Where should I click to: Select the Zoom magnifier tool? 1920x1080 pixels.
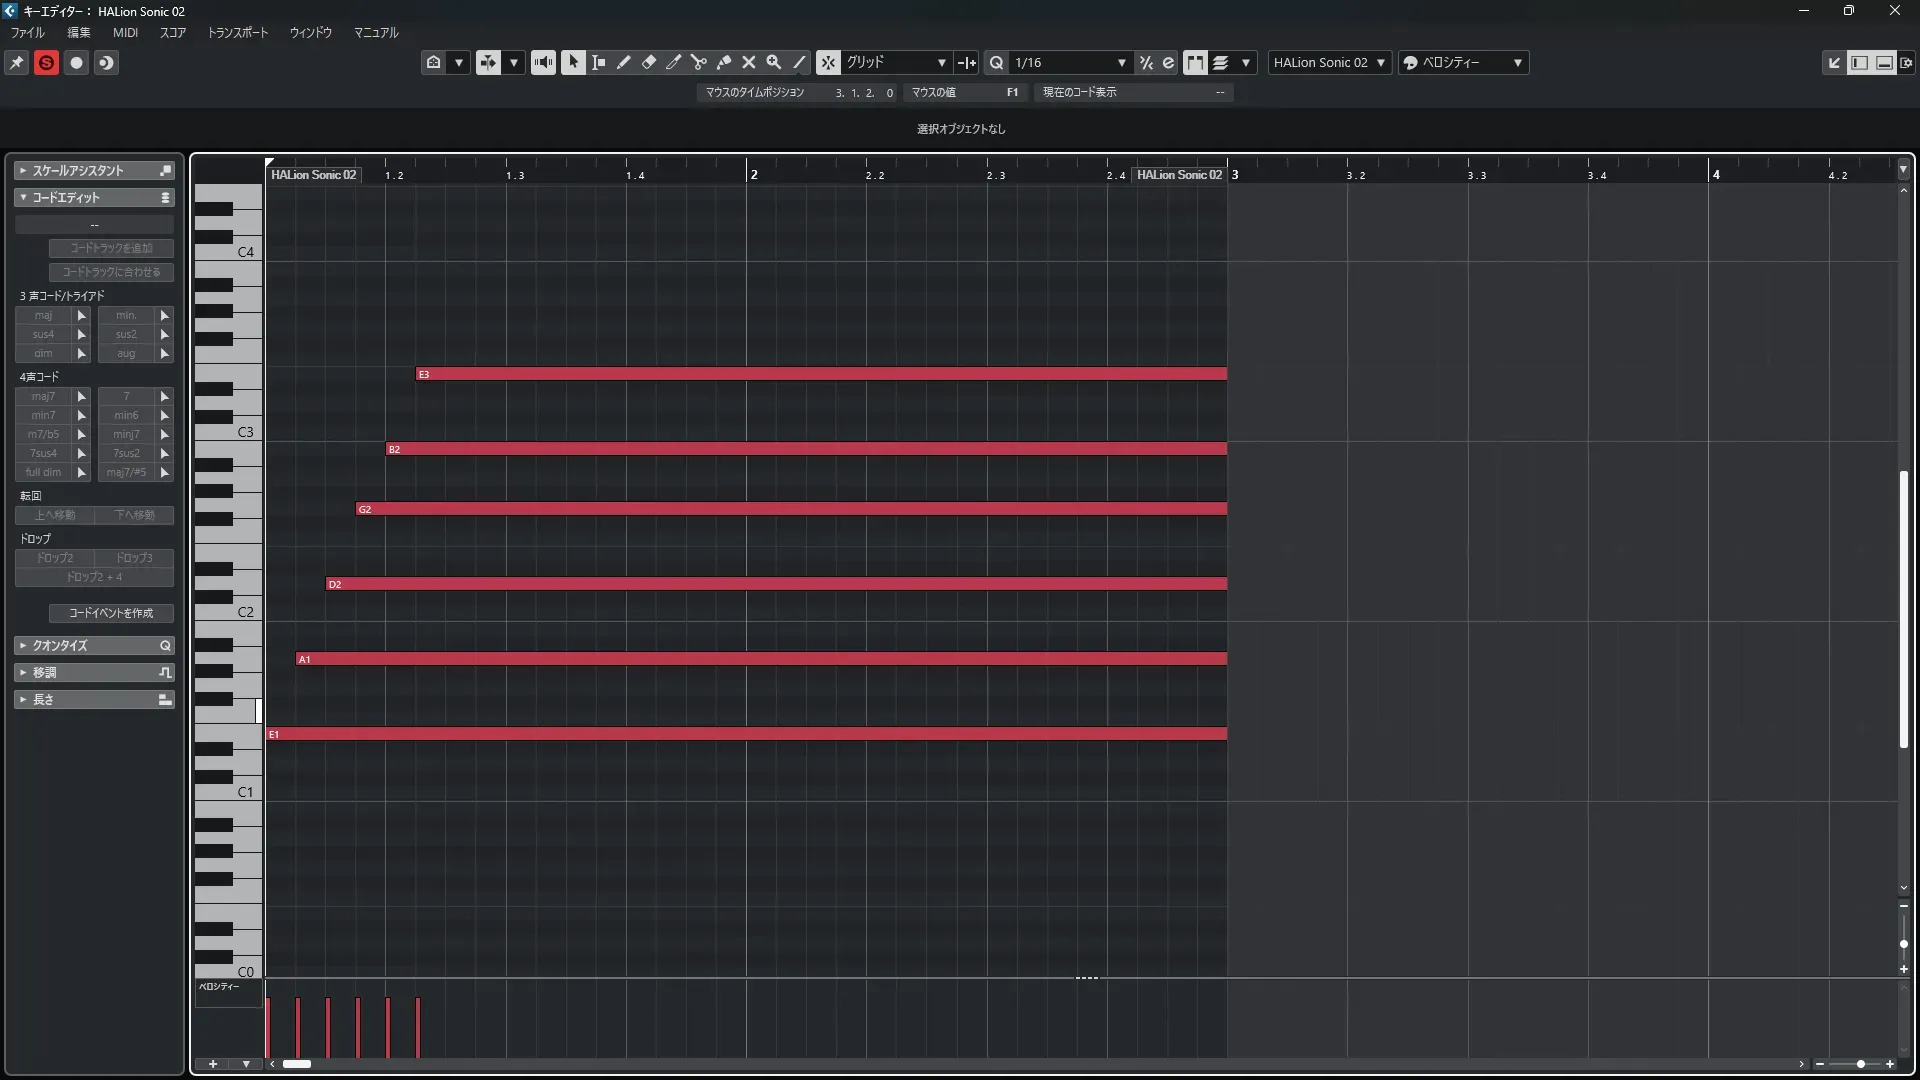click(773, 62)
